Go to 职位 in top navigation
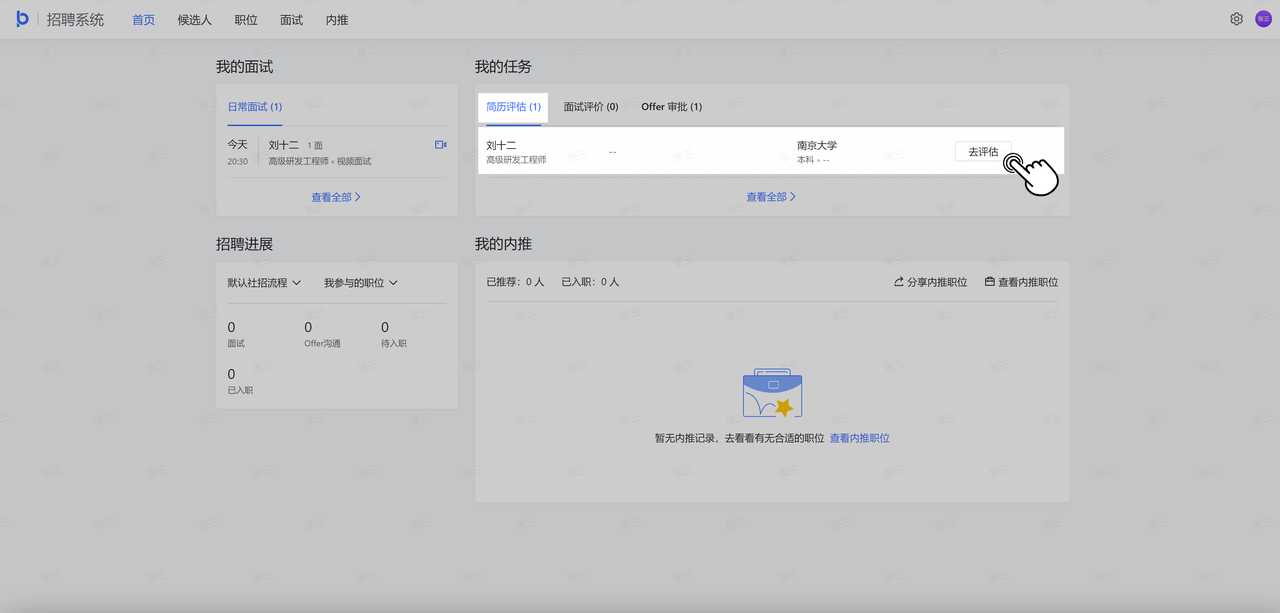 pos(246,20)
